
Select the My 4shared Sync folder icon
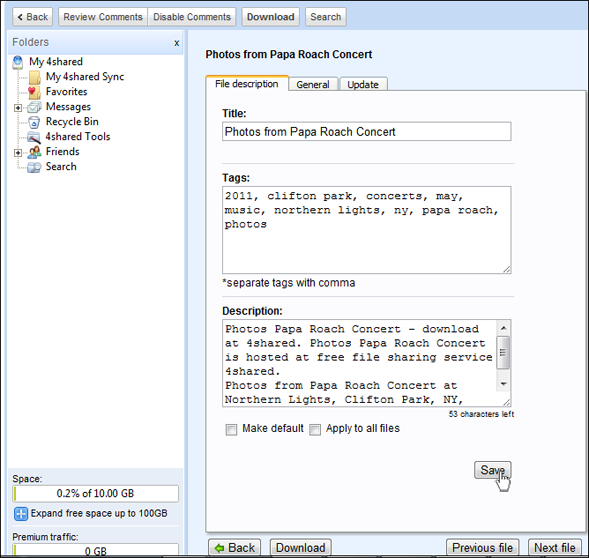(35, 77)
